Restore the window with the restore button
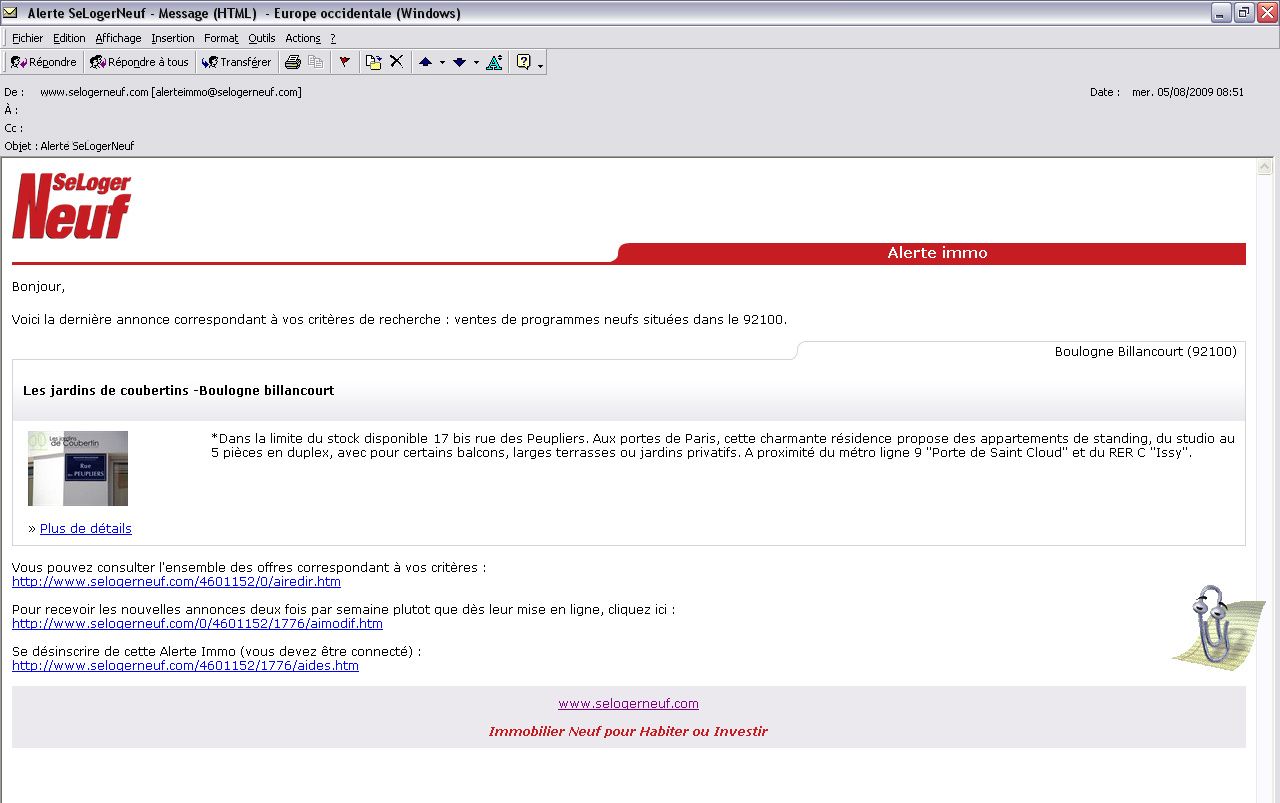This screenshot has height=803, width=1280. click(x=1244, y=13)
